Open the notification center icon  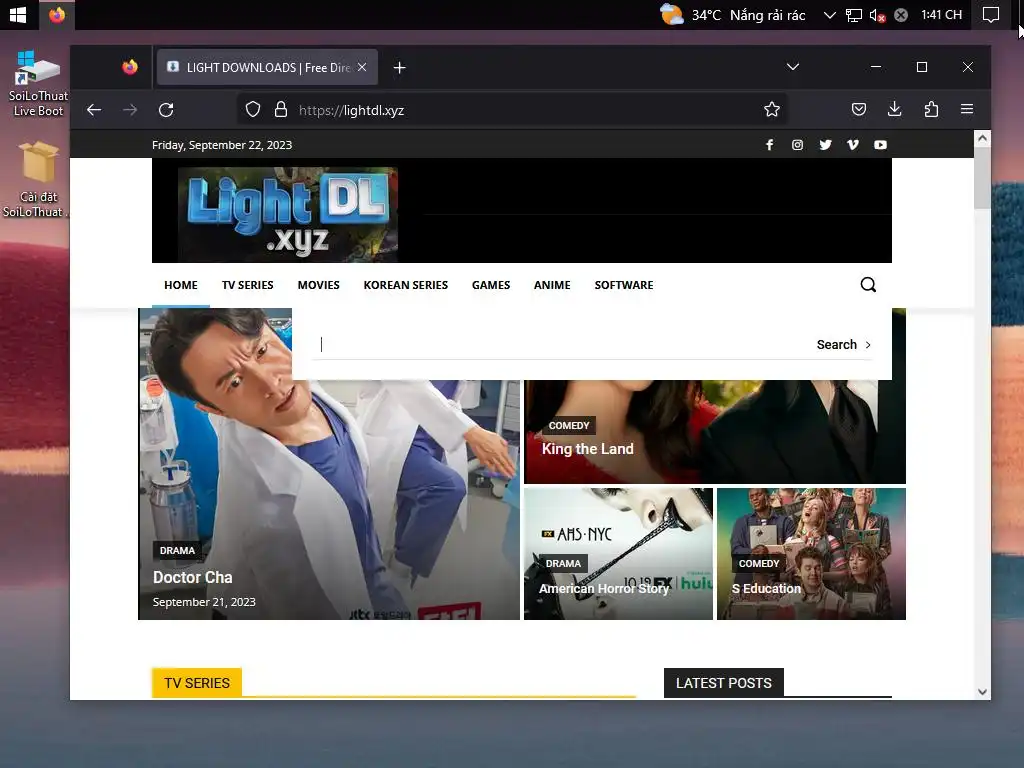click(991, 14)
